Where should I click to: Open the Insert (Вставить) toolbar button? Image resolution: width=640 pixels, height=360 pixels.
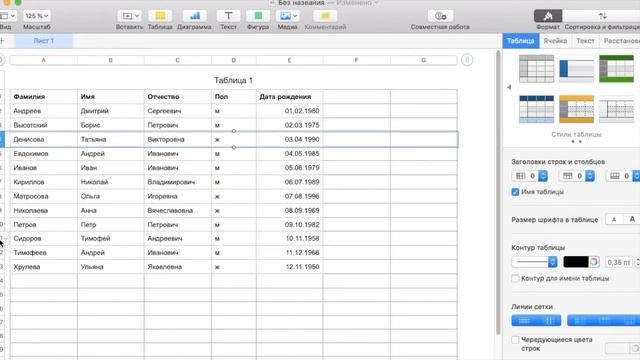(129, 16)
